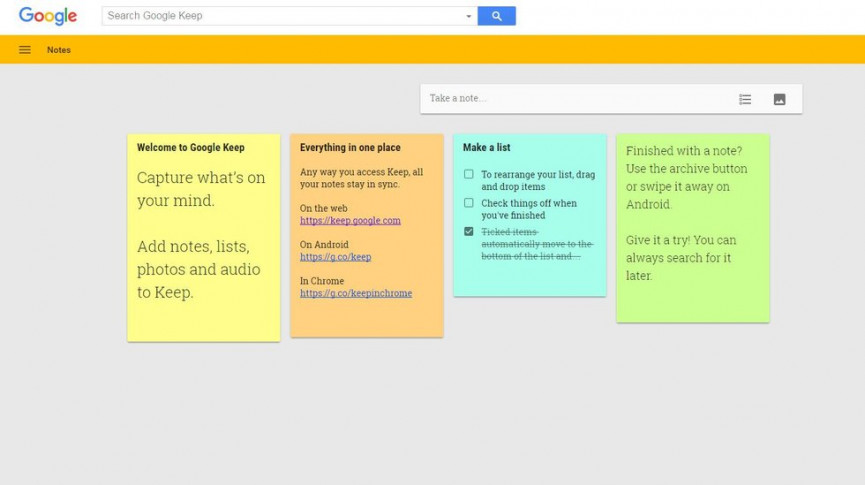Click the 'In Chrome' label
The image size is (865, 485).
(x=322, y=281)
